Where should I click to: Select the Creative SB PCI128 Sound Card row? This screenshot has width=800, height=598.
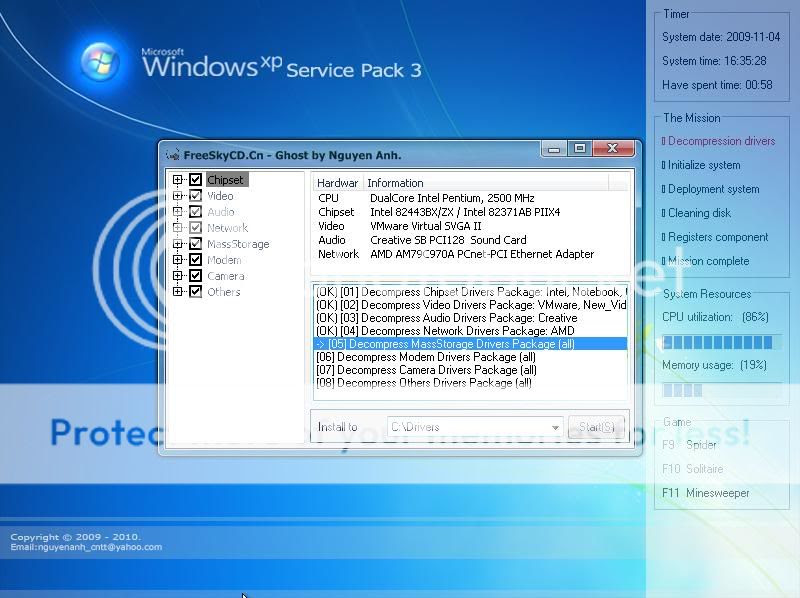tap(470, 240)
